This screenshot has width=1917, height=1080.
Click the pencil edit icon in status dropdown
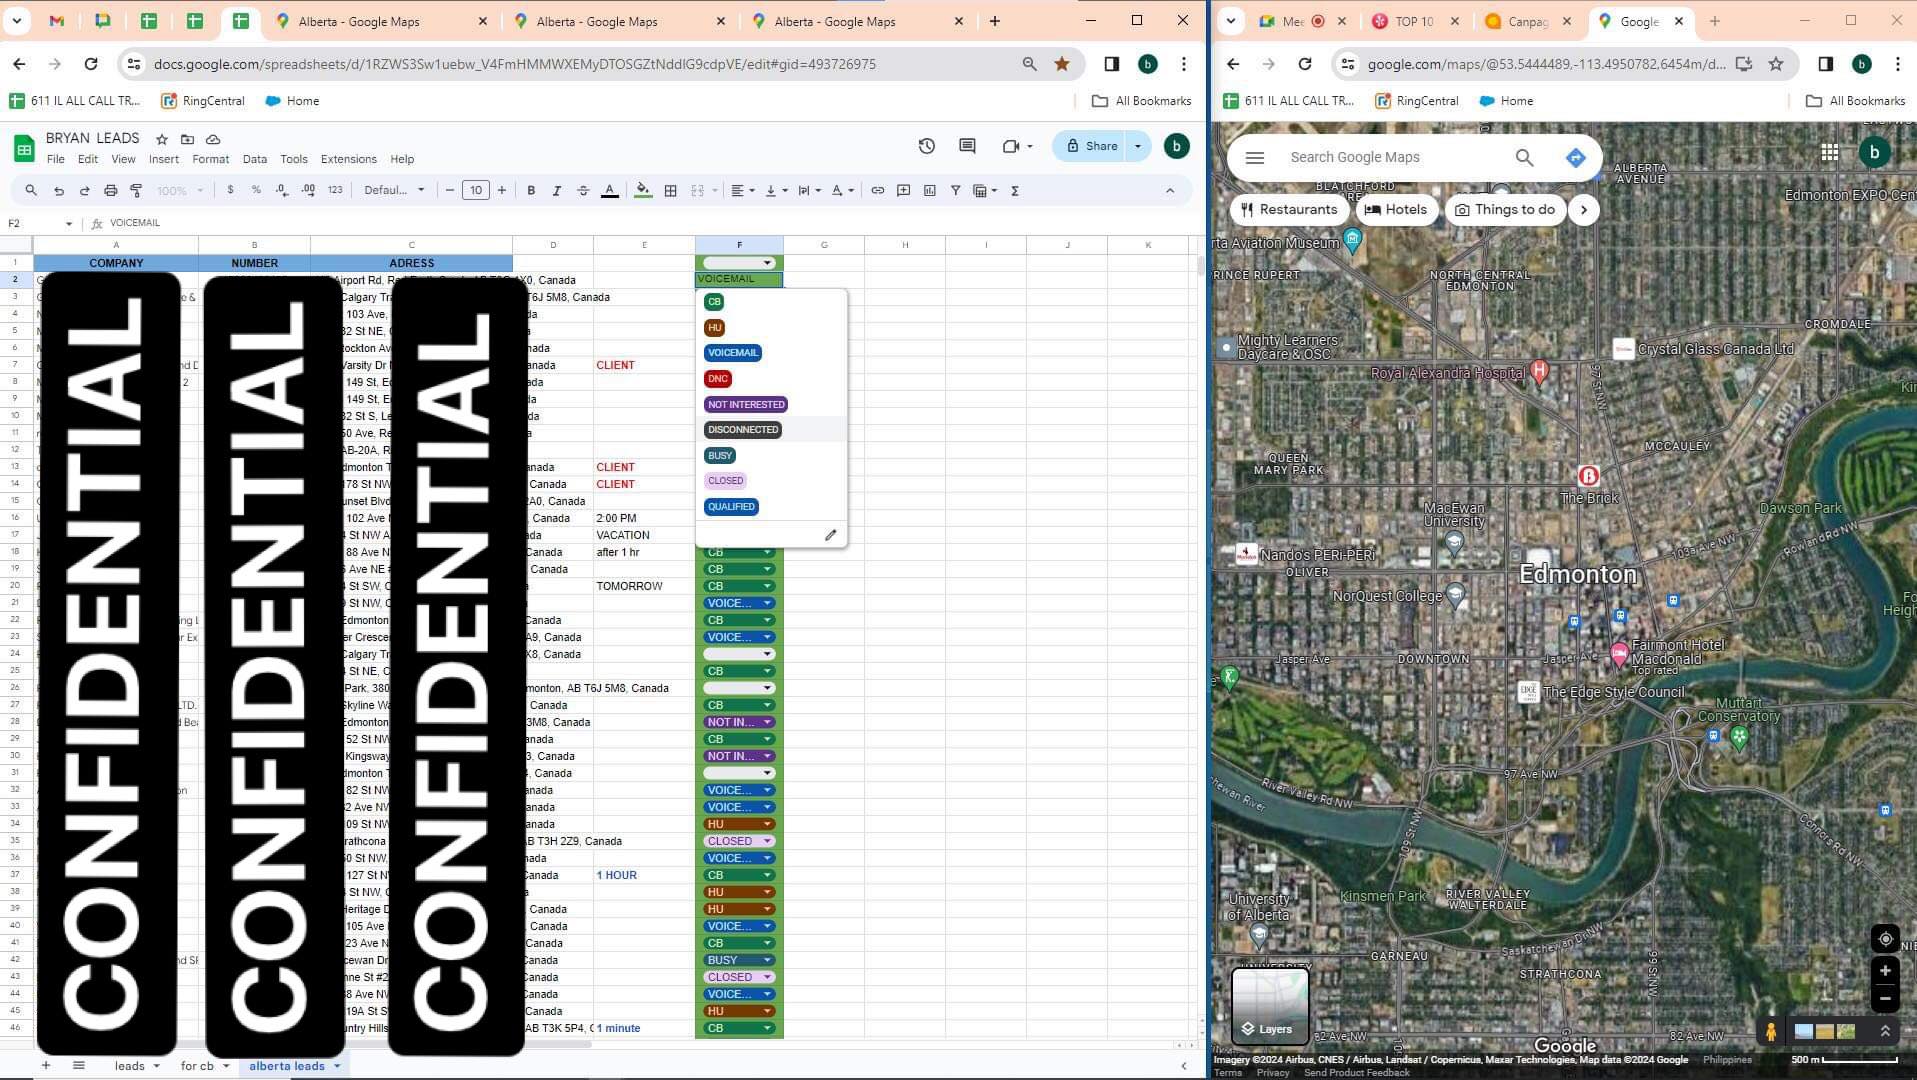point(830,535)
